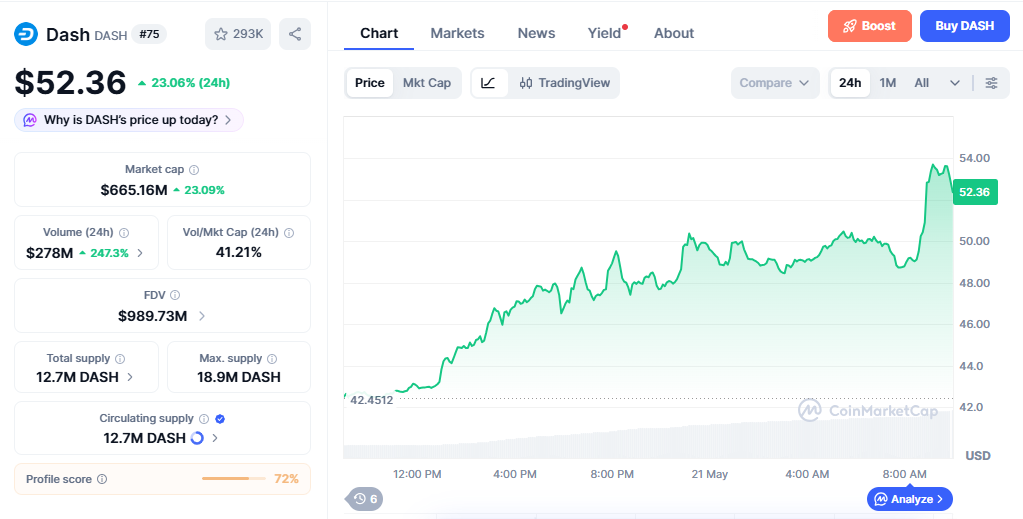This screenshot has width=1023, height=519.
Task: Open the About tab
Action: (674, 33)
